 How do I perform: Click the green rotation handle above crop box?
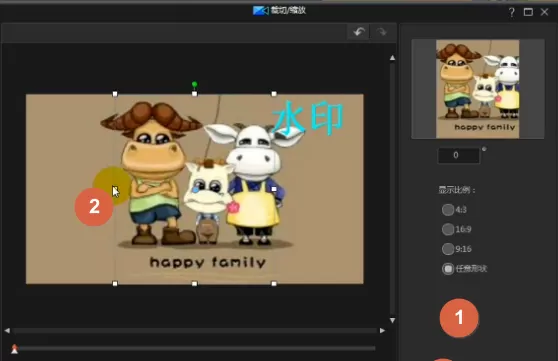click(194, 84)
